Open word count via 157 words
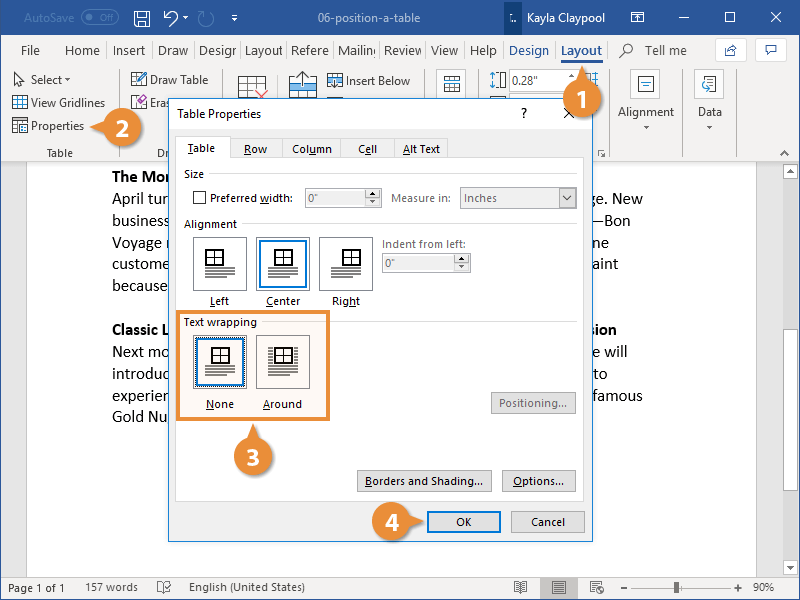 tap(111, 587)
